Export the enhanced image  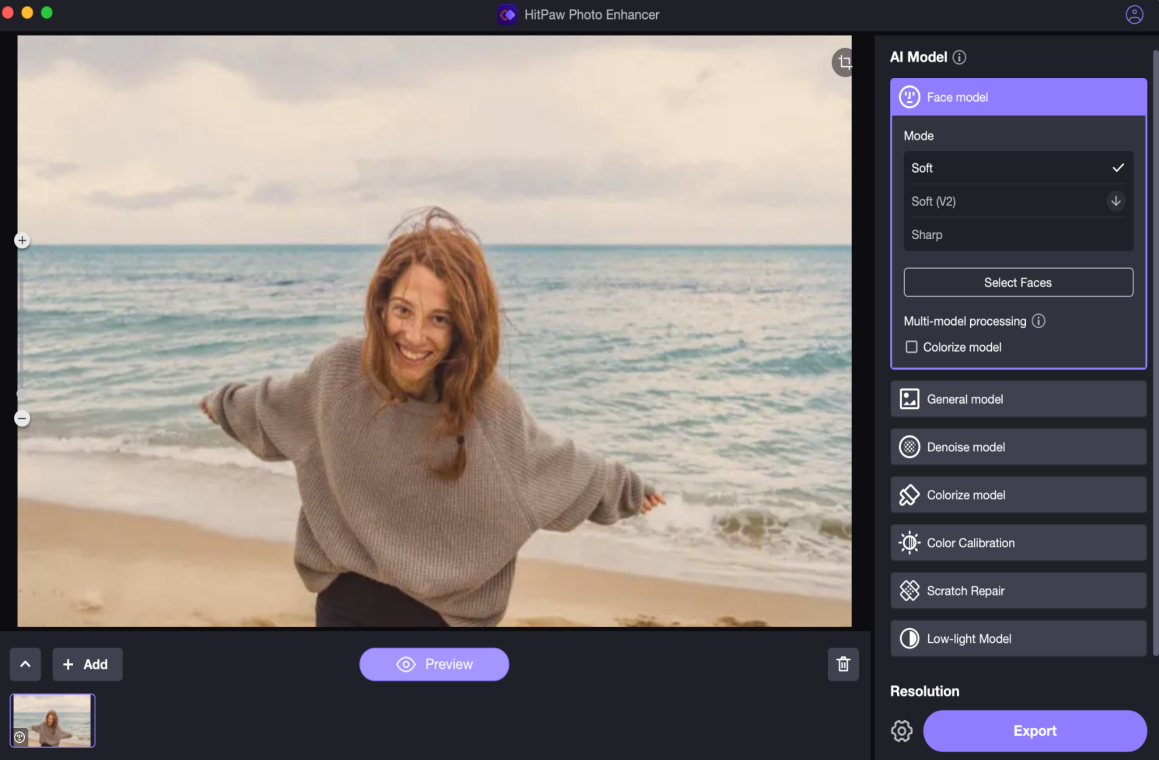pyautogui.click(x=1035, y=730)
